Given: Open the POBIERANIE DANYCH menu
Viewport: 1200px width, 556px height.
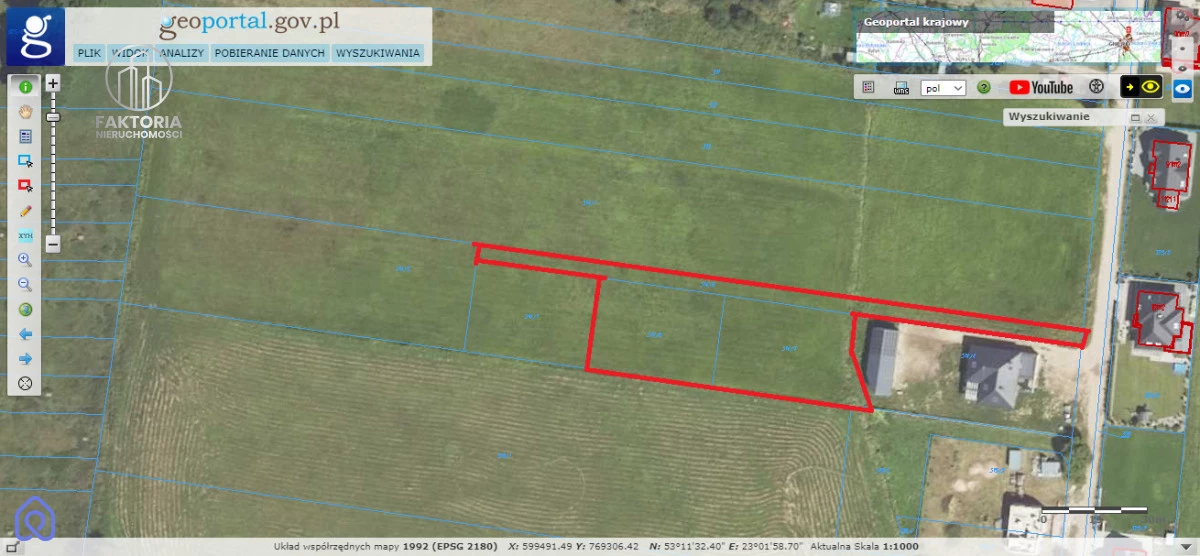Looking at the screenshot, I should coord(269,53).
